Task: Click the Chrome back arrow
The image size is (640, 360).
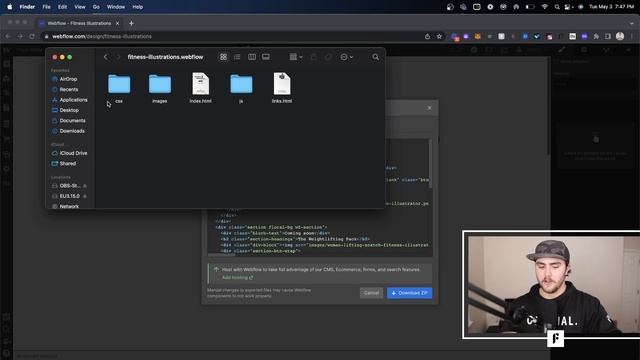Action: 8,36
